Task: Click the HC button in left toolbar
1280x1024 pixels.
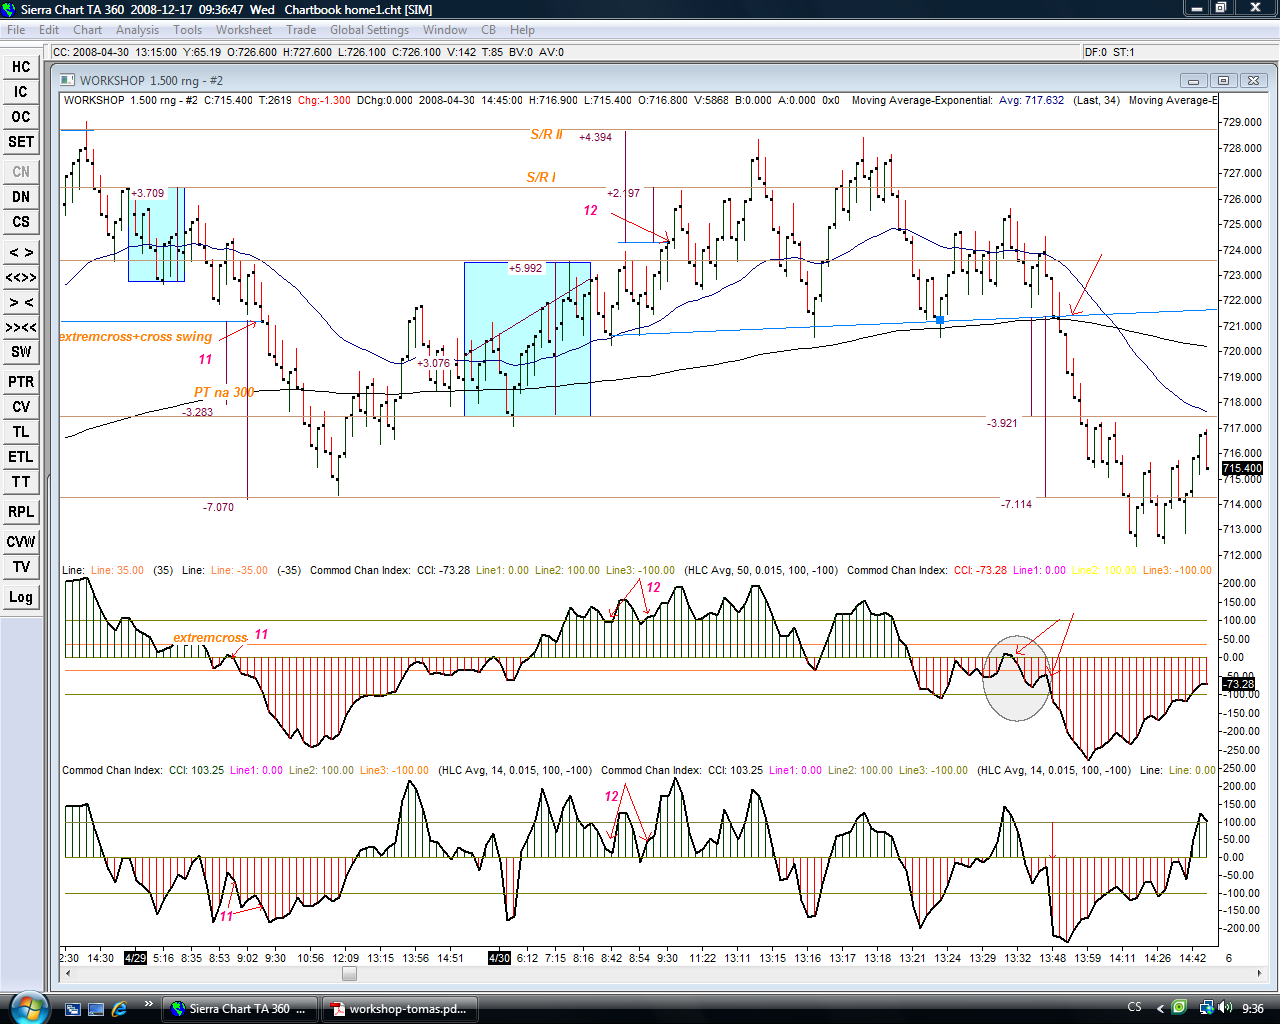Action: pos(21,67)
